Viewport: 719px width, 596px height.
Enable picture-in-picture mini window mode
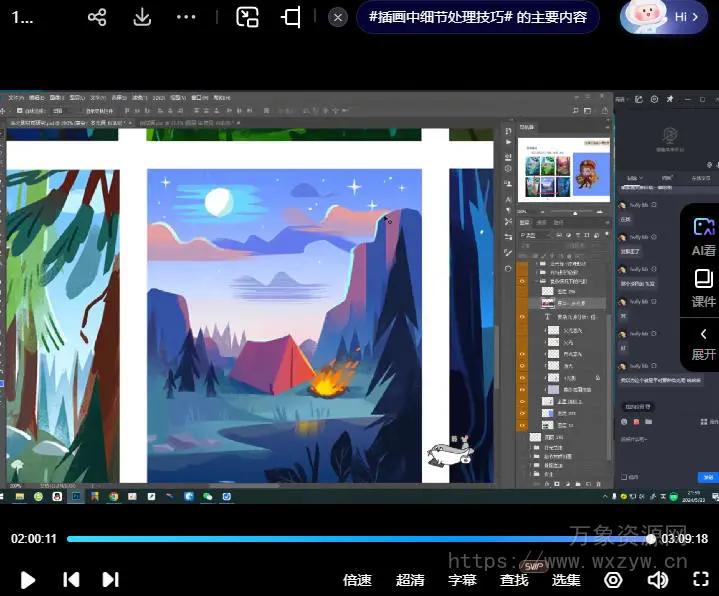(x=247, y=17)
